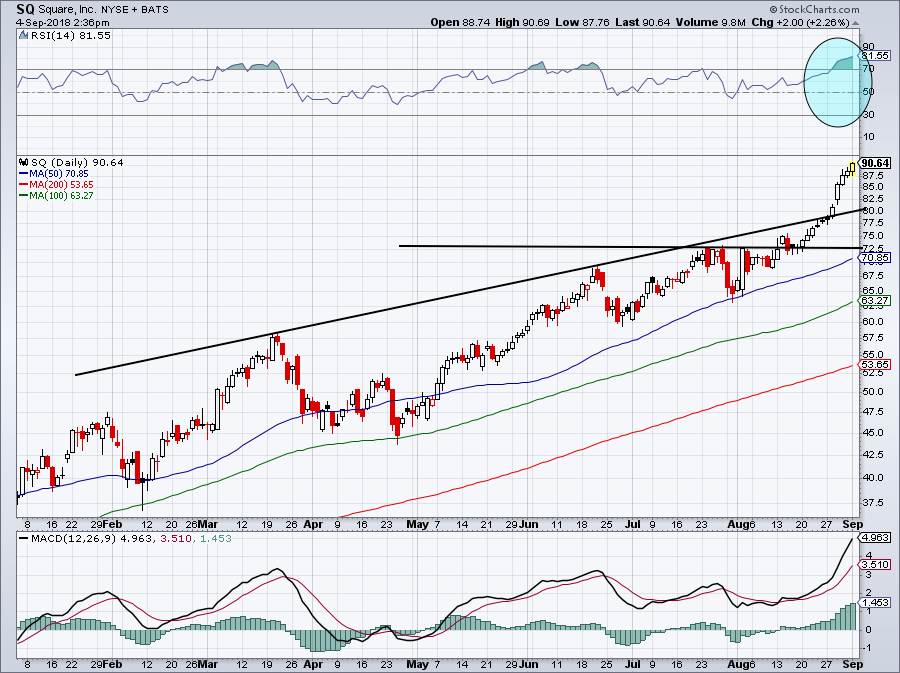
Task: Click the 50.0 price axis label
Action: tap(872, 392)
